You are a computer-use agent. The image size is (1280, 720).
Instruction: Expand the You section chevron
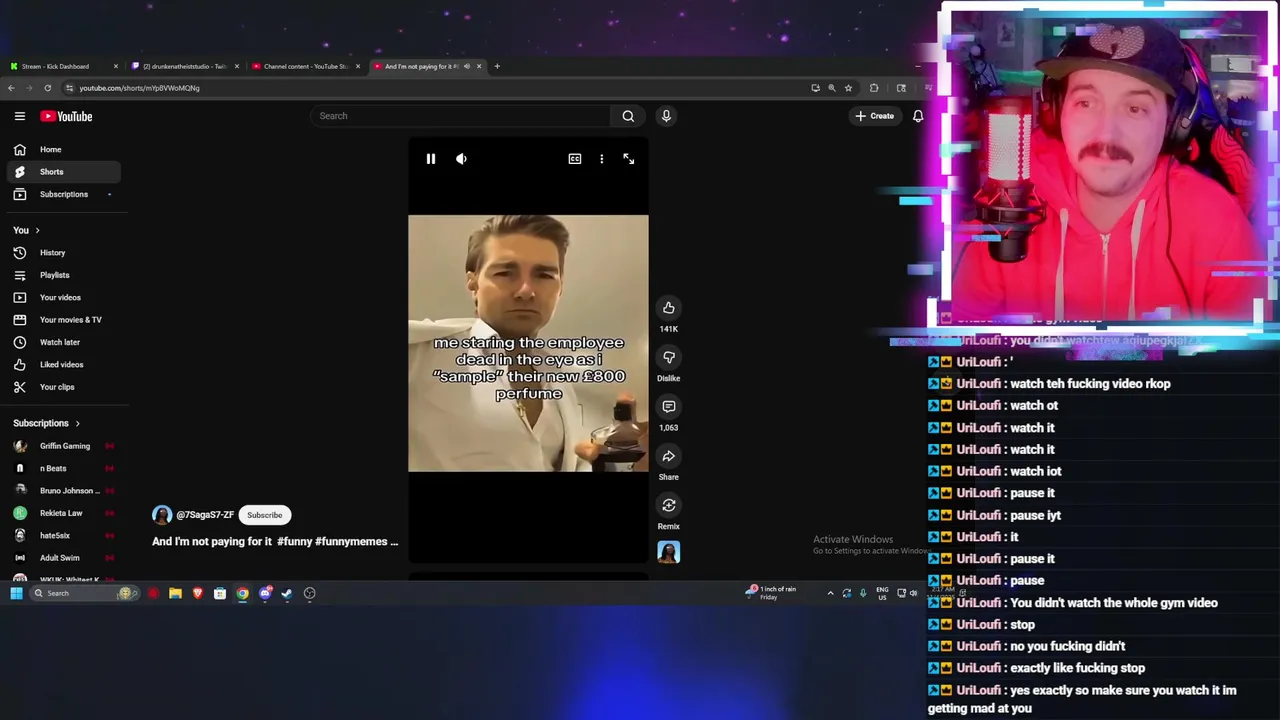click(x=37, y=230)
